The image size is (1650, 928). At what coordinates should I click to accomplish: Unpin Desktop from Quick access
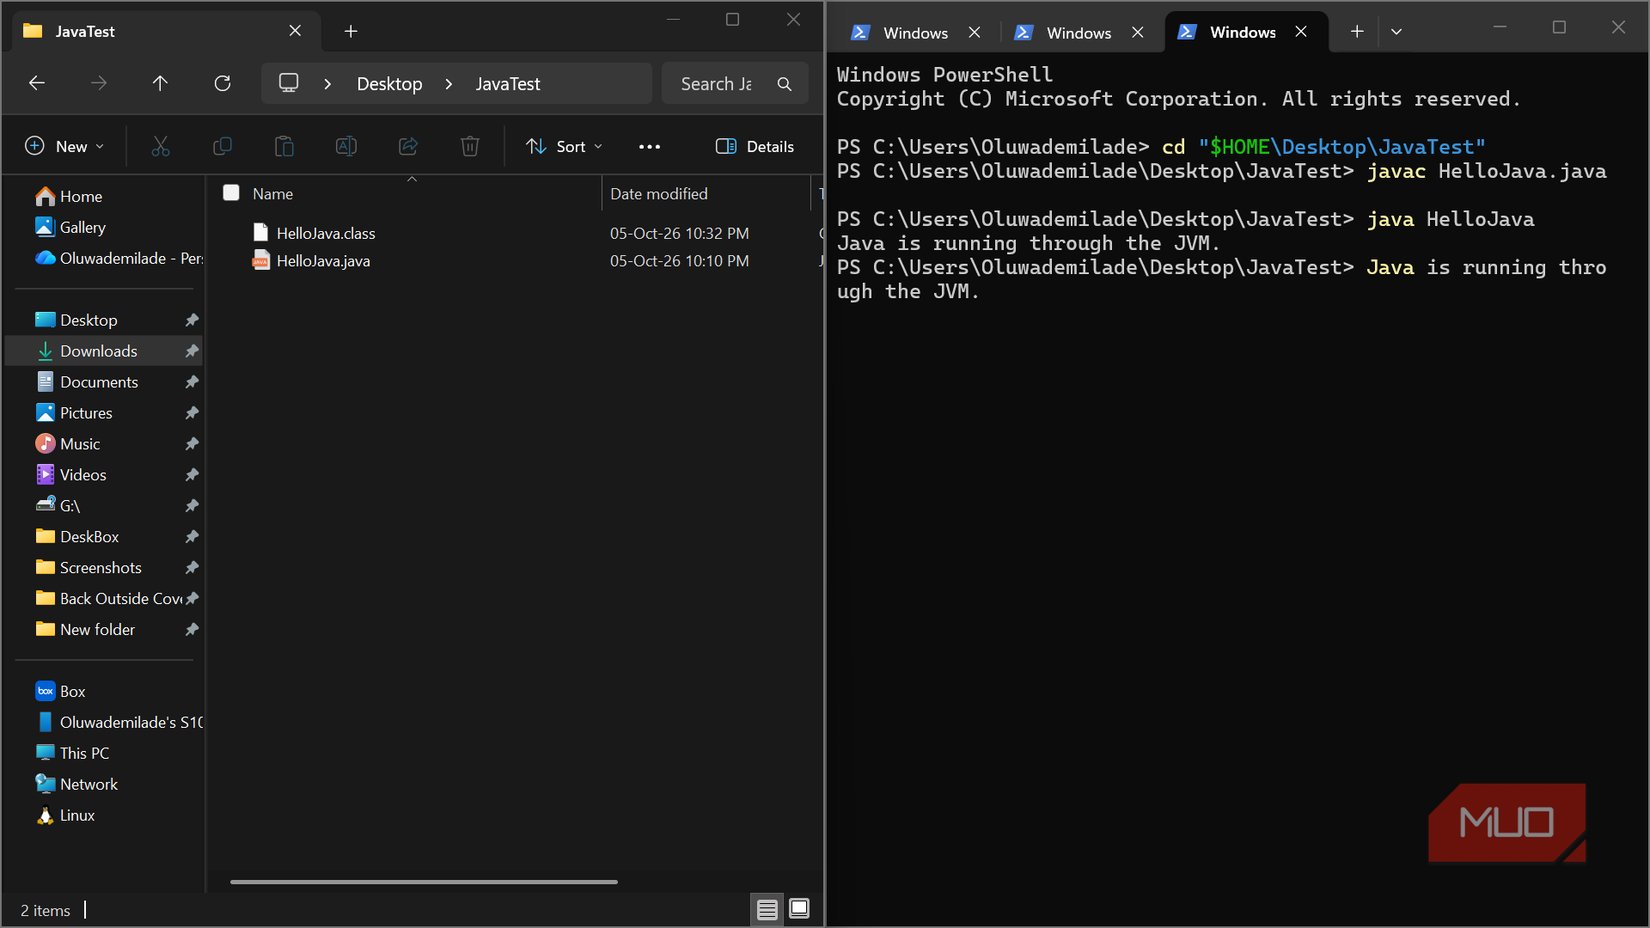coord(192,320)
